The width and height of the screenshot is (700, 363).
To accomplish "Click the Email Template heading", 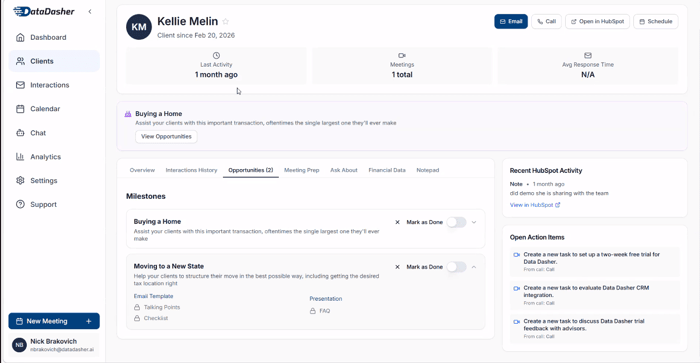I will (153, 296).
